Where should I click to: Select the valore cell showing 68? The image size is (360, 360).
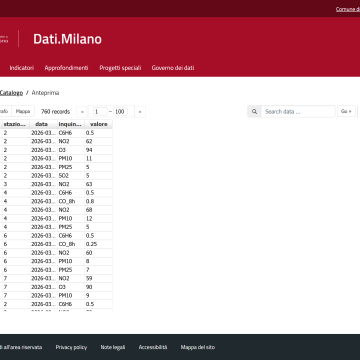pyautogui.click(x=98, y=210)
